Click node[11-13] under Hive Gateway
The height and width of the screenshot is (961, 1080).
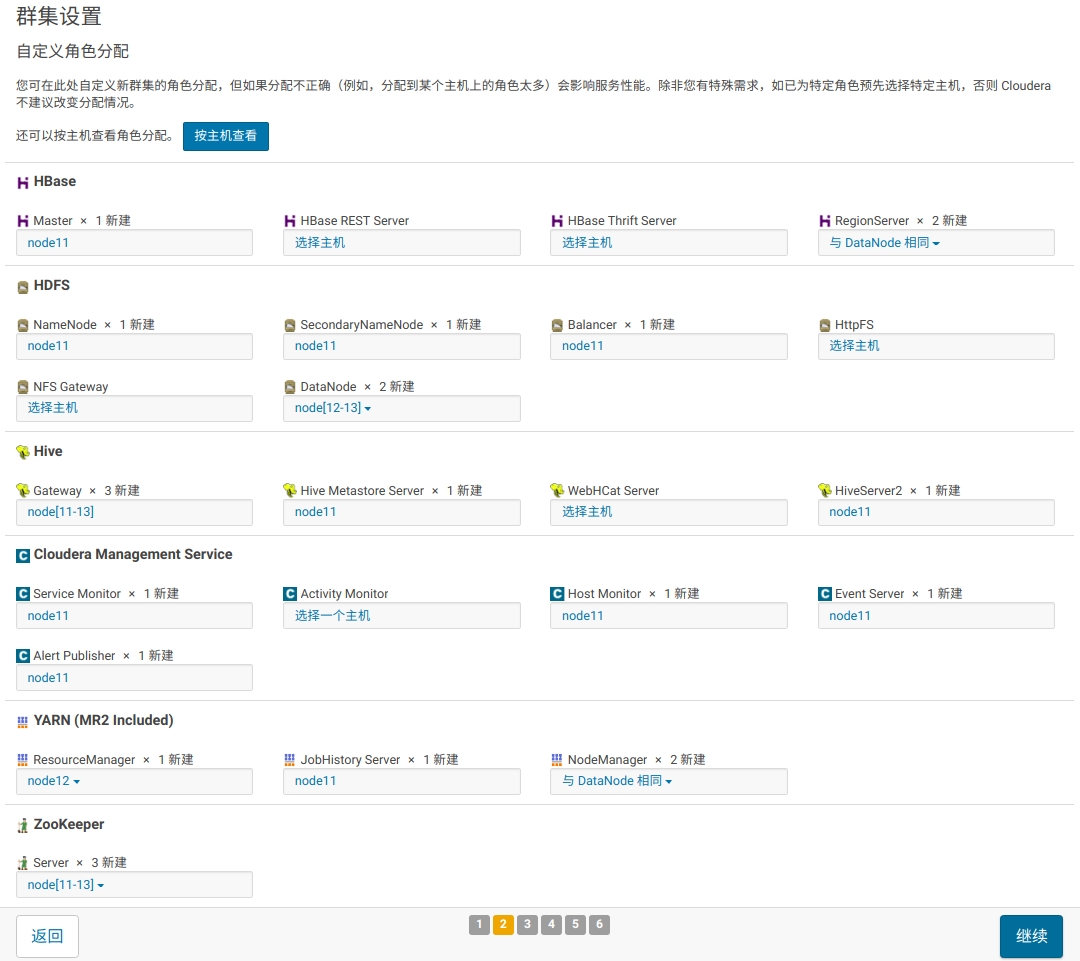coord(61,512)
